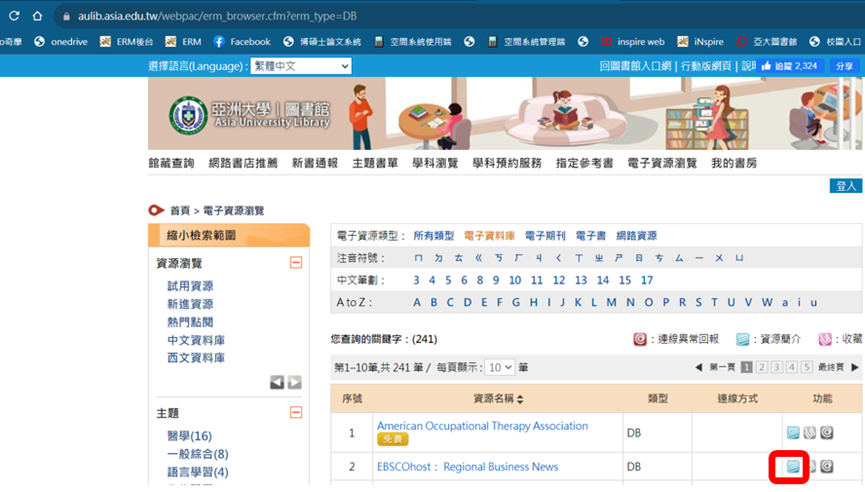Report connection error for American Occupational Therapy Association

coord(826,432)
